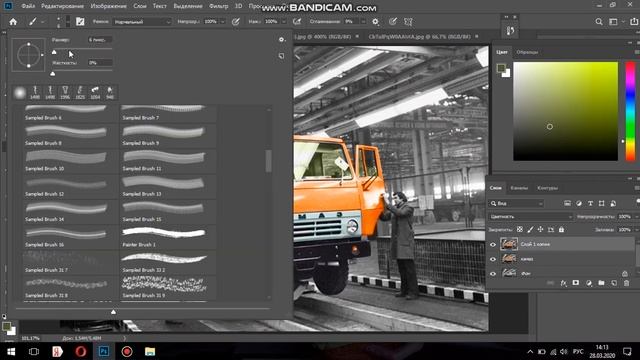This screenshot has height=360, width=640.
Task: Open the Текст menu
Action: point(159,6)
